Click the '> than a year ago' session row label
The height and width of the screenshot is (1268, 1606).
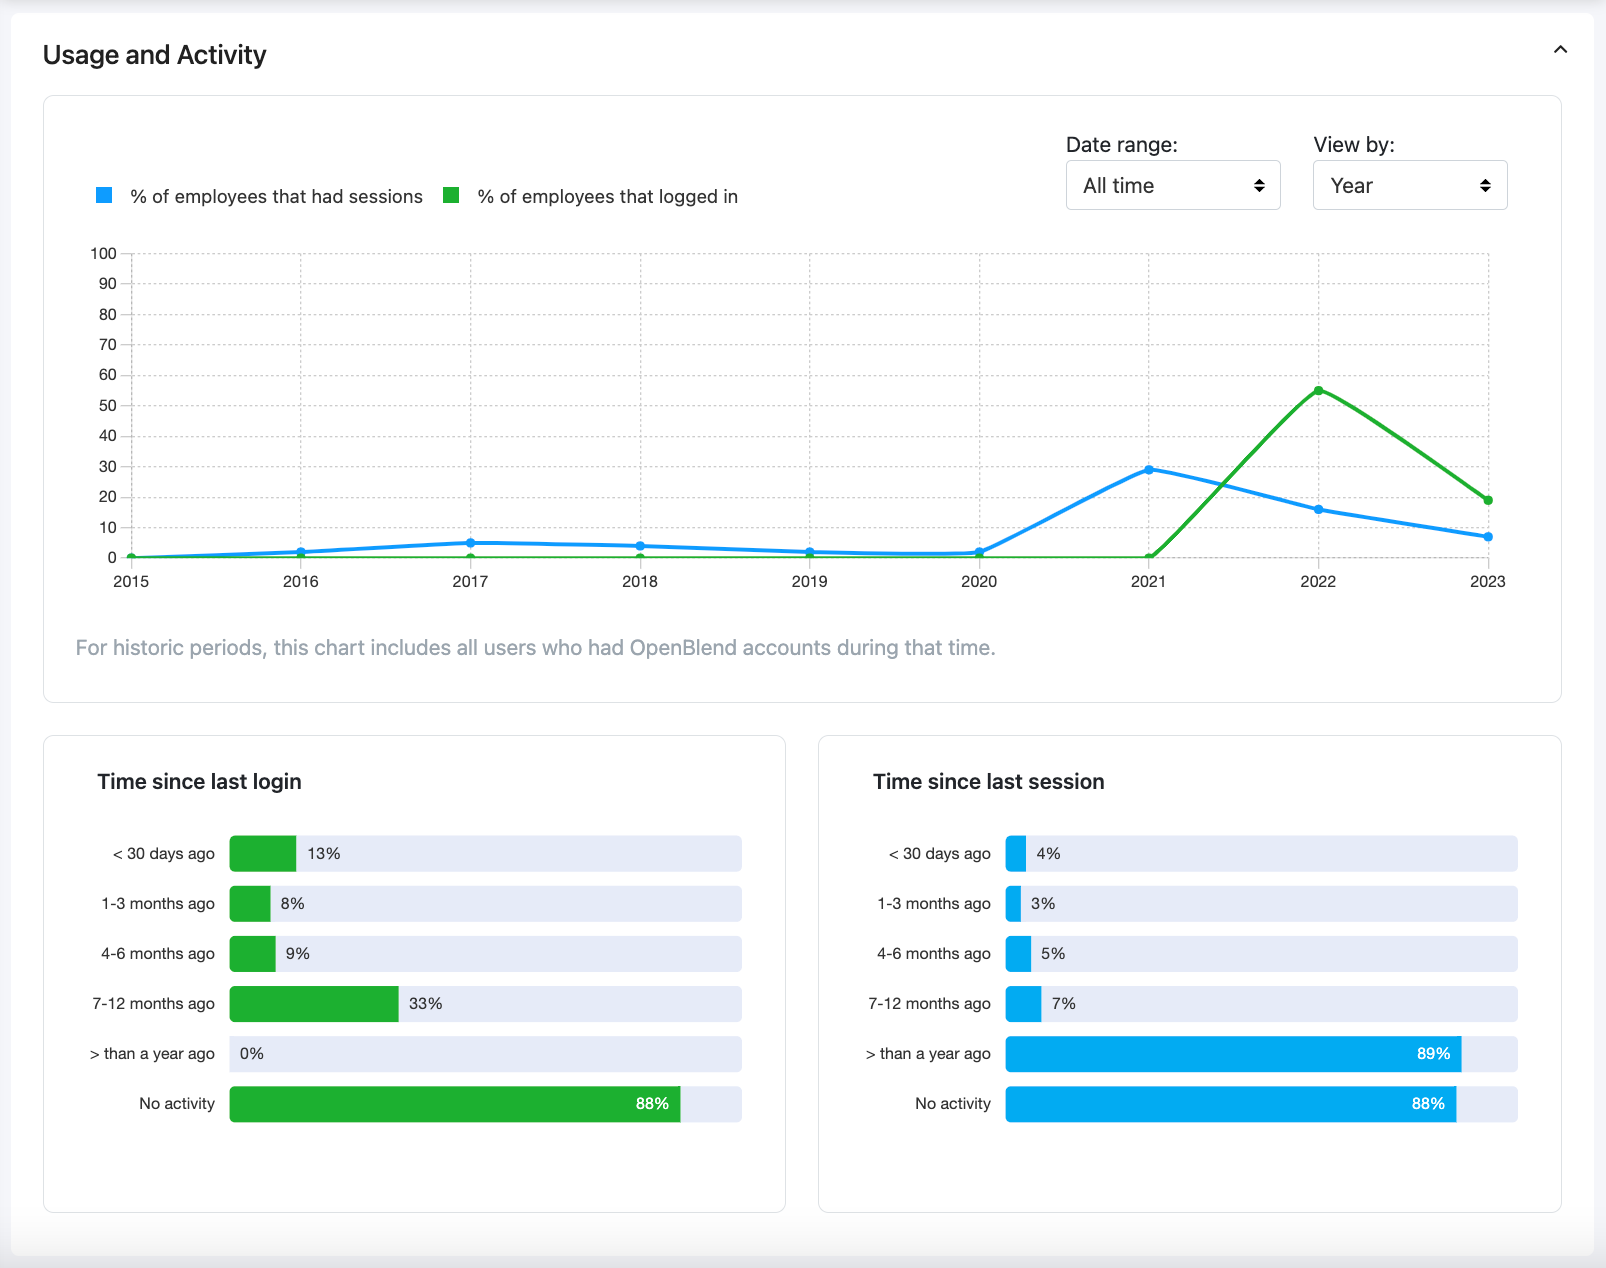928,1054
